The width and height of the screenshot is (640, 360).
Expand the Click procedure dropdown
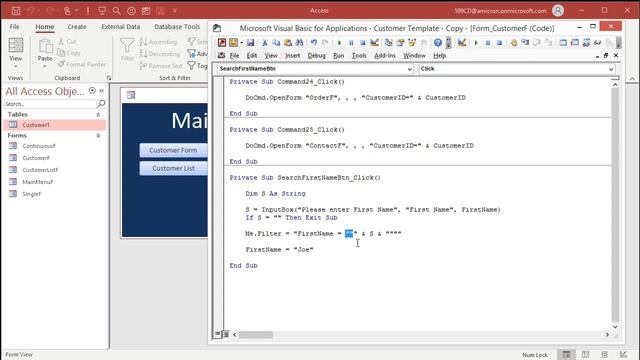coord(611,69)
